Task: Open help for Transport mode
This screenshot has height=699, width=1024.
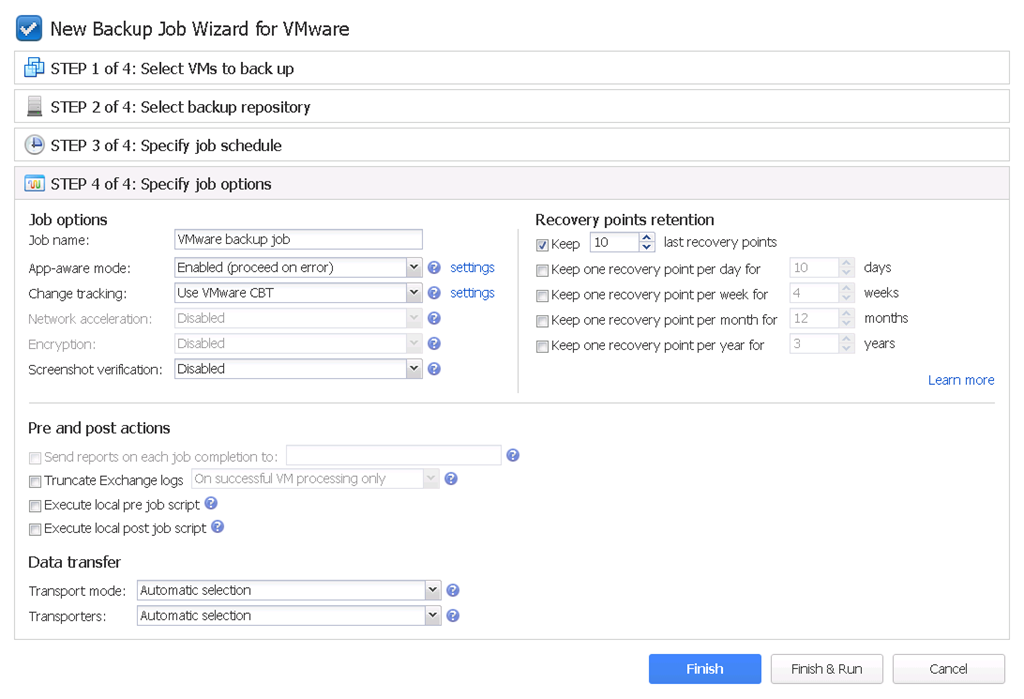Action: pos(453,591)
